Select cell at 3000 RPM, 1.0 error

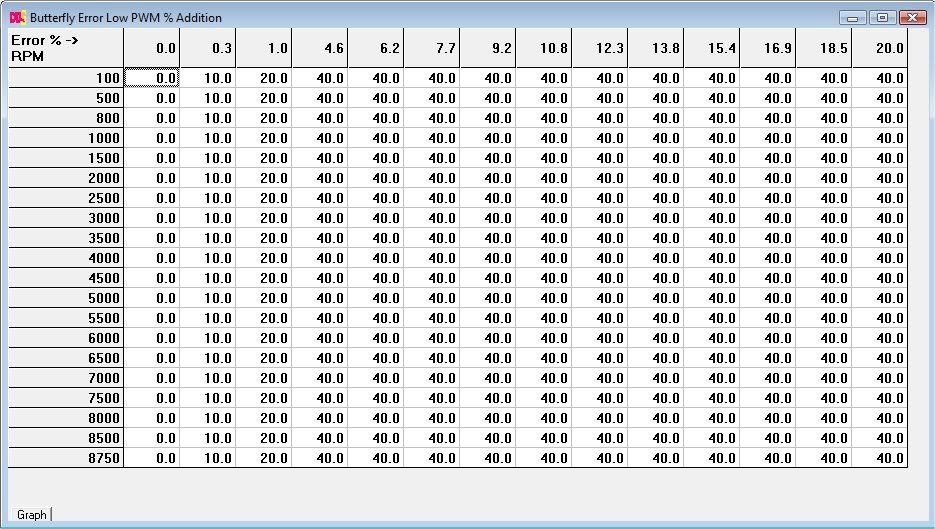coord(264,218)
